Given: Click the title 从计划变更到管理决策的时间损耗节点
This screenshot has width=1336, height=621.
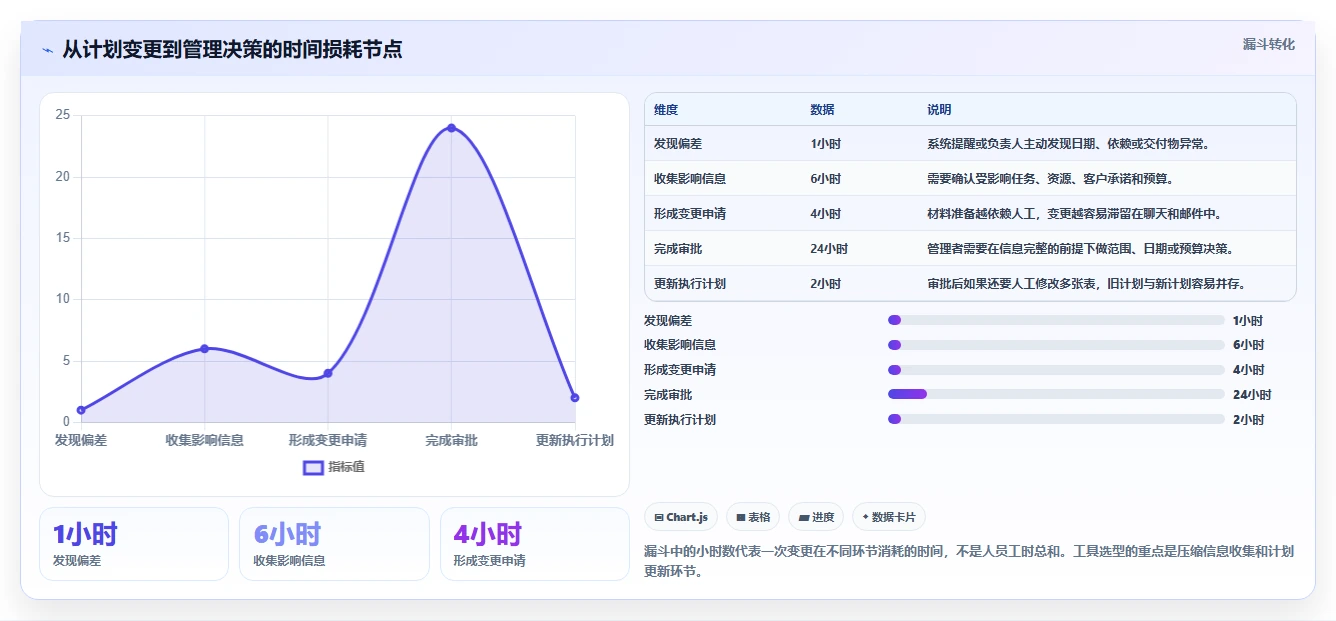Looking at the screenshot, I should [232, 50].
